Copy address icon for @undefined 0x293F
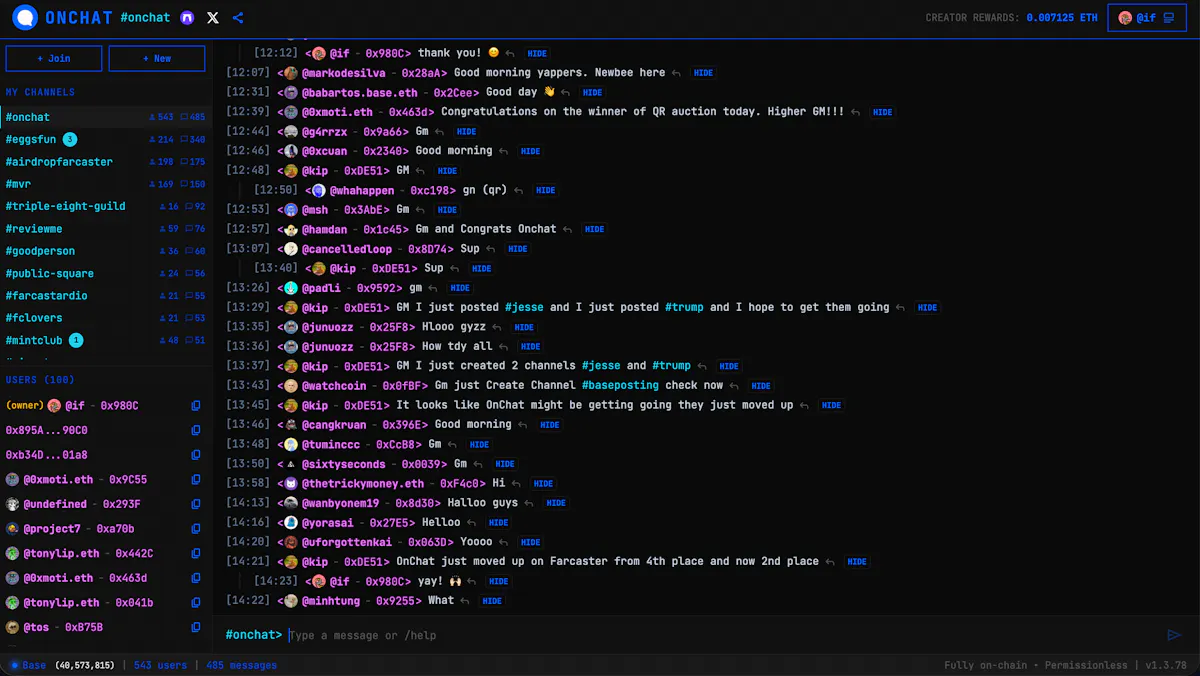Image resolution: width=1200 pixels, height=676 pixels. (x=196, y=504)
